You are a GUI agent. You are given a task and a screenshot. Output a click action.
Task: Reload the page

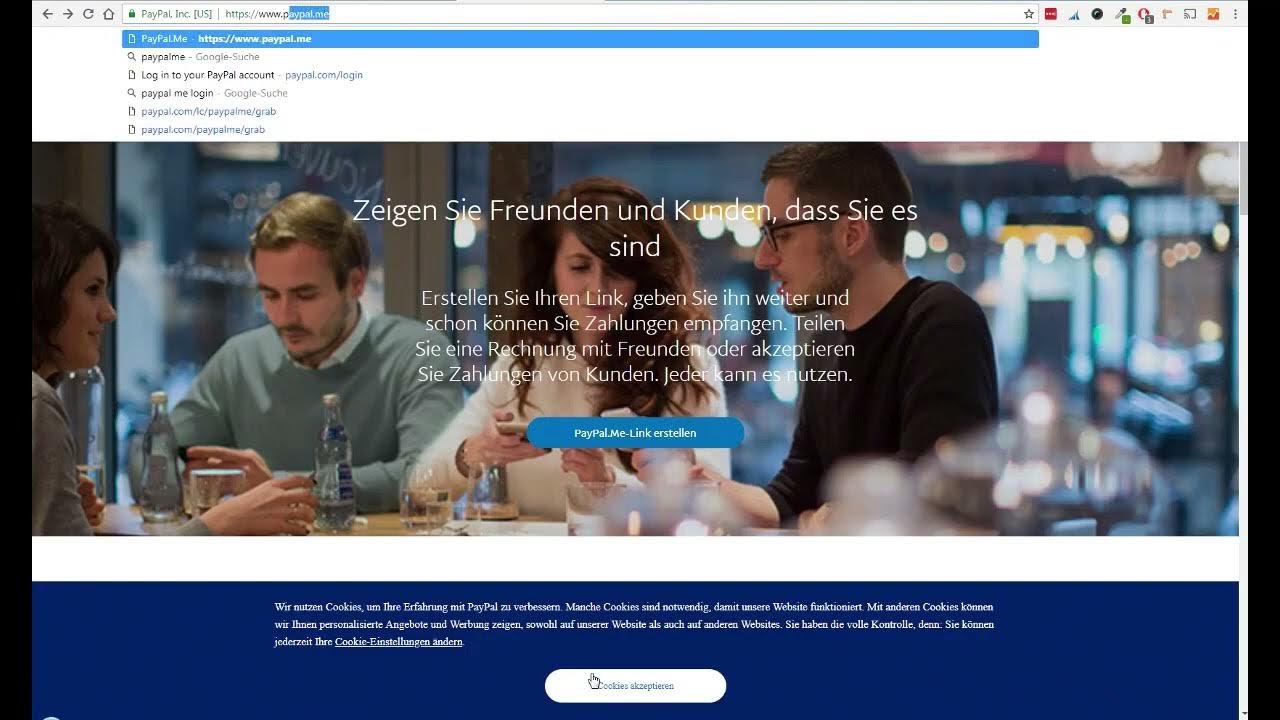point(88,14)
